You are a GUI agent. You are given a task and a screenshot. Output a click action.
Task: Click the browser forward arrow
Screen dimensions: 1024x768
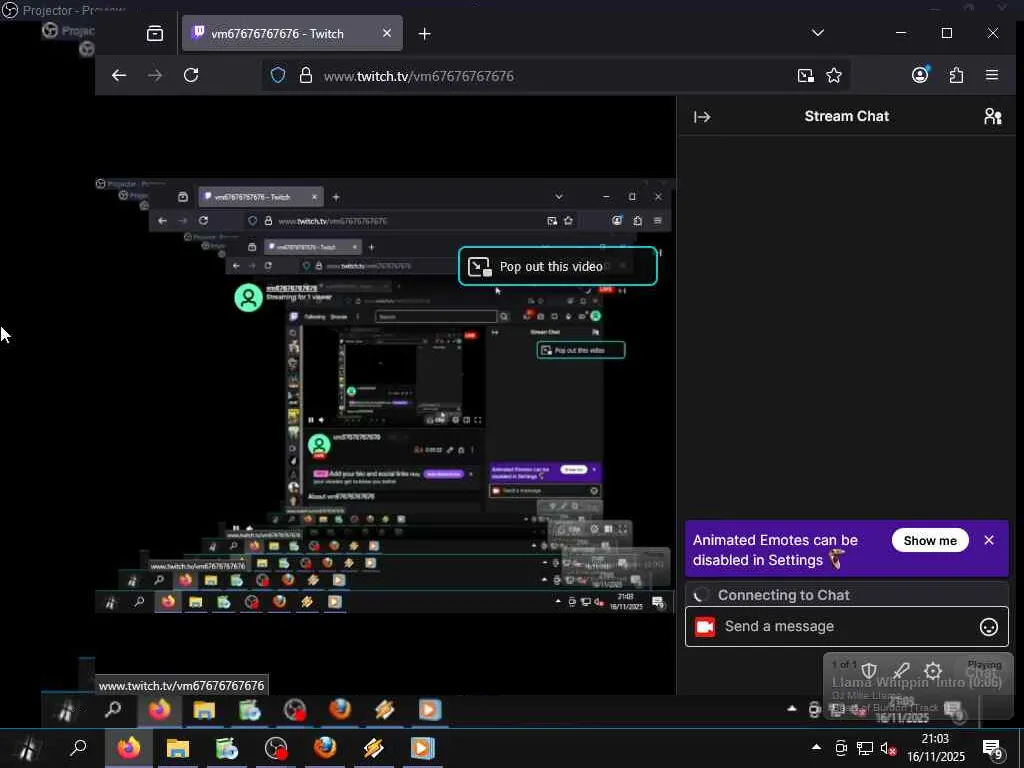(155, 76)
